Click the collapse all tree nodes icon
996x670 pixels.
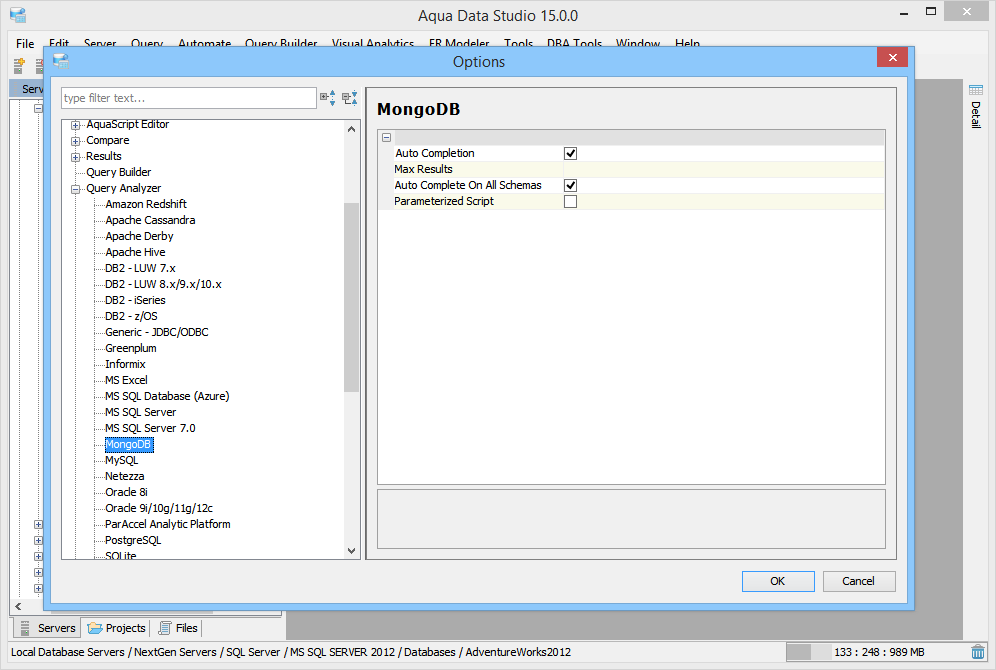click(x=350, y=98)
